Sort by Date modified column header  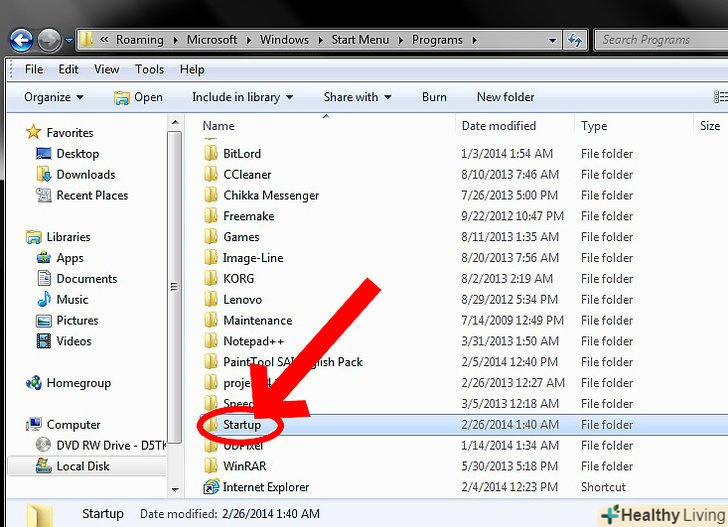pos(499,126)
